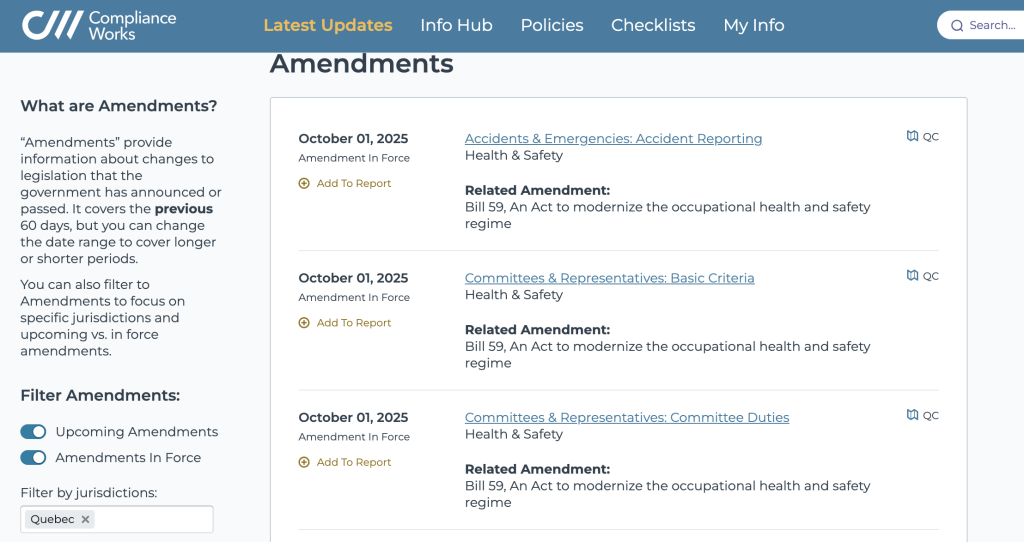Toggle the Amendments In Force switch
The width and height of the screenshot is (1024, 542).
(x=33, y=458)
